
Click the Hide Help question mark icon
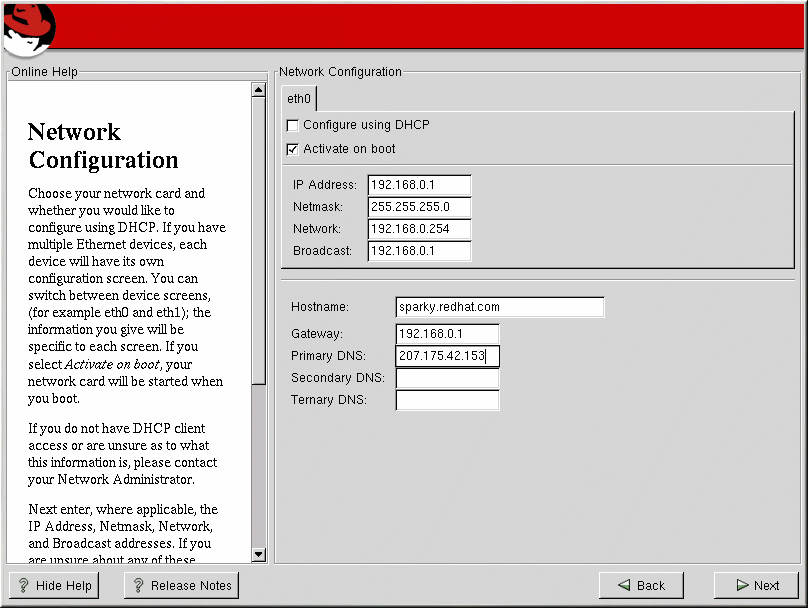[x=24, y=585]
